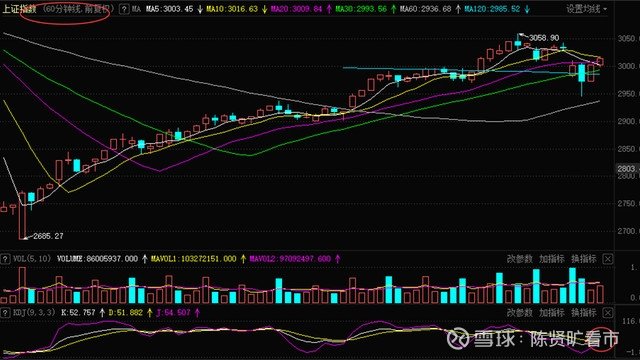Close the VOL indicator panel
Viewport: 640px width, 360px height.
tap(608, 259)
